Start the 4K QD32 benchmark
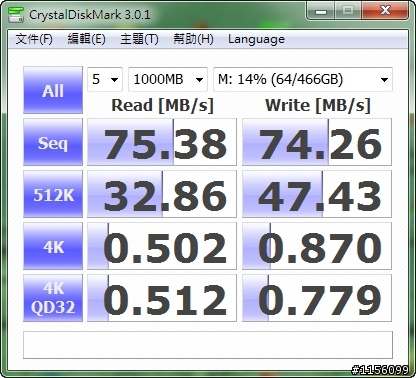Viewport: 416px width, 378px height. coord(53,298)
